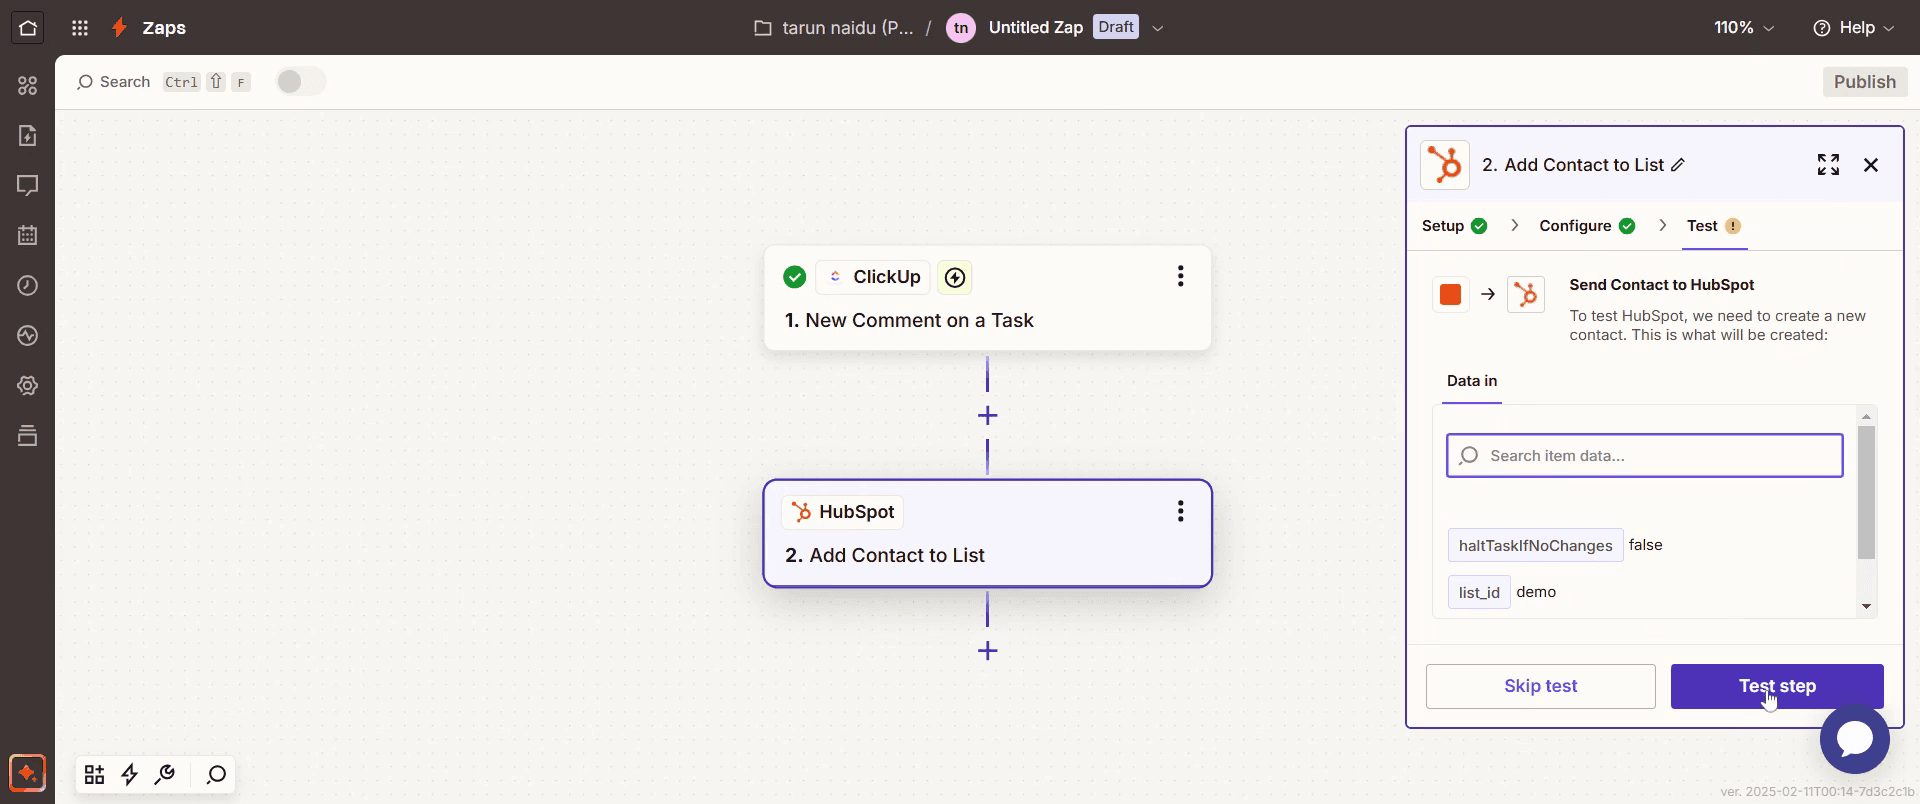1920x804 pixels.
Task: Click the scrollbar down arrow in data panel
Action: click(x=1866, y=607)
